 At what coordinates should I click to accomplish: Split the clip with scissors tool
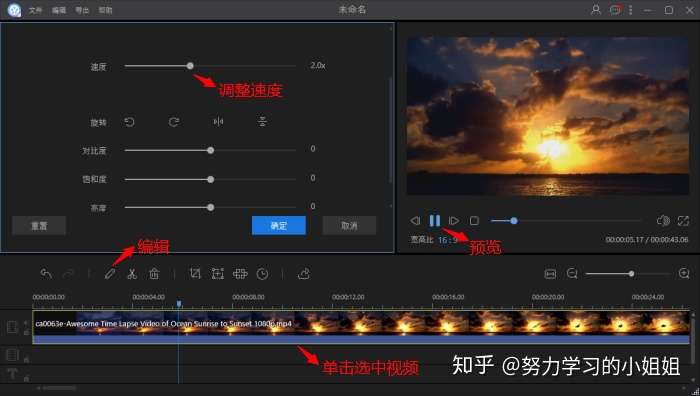point(132,274)
